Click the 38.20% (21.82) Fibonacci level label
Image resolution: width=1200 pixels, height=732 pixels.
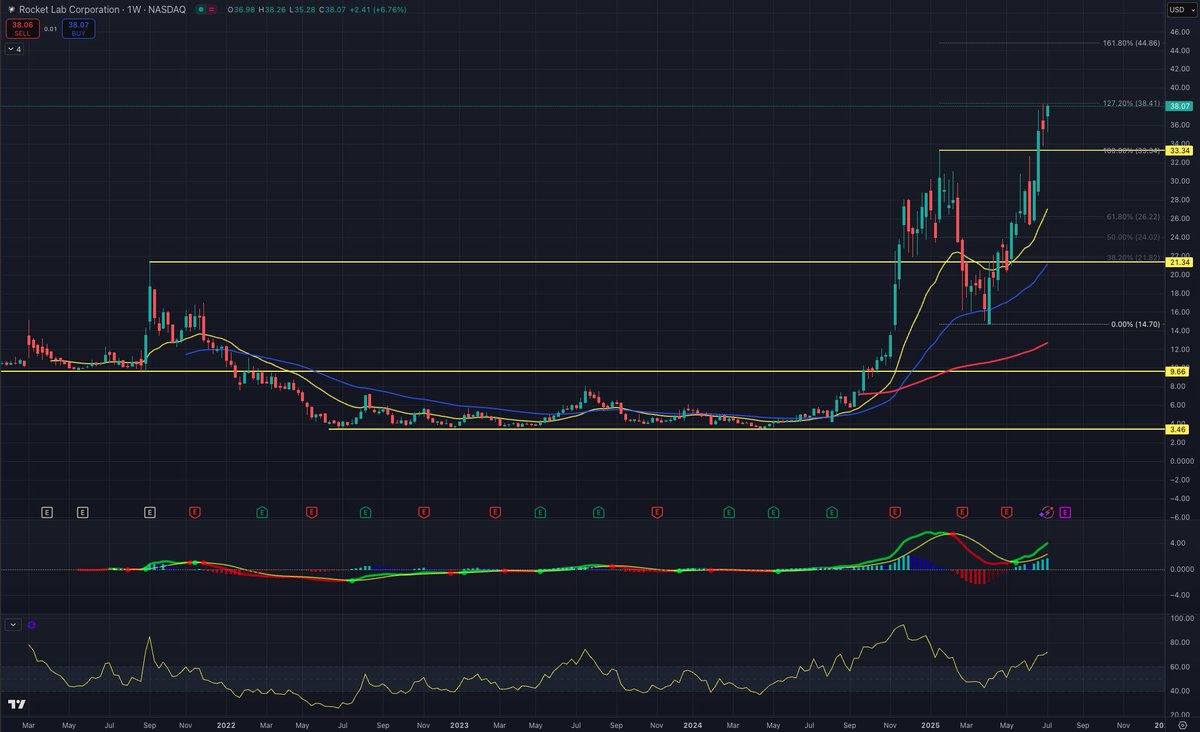[1132, 258]
